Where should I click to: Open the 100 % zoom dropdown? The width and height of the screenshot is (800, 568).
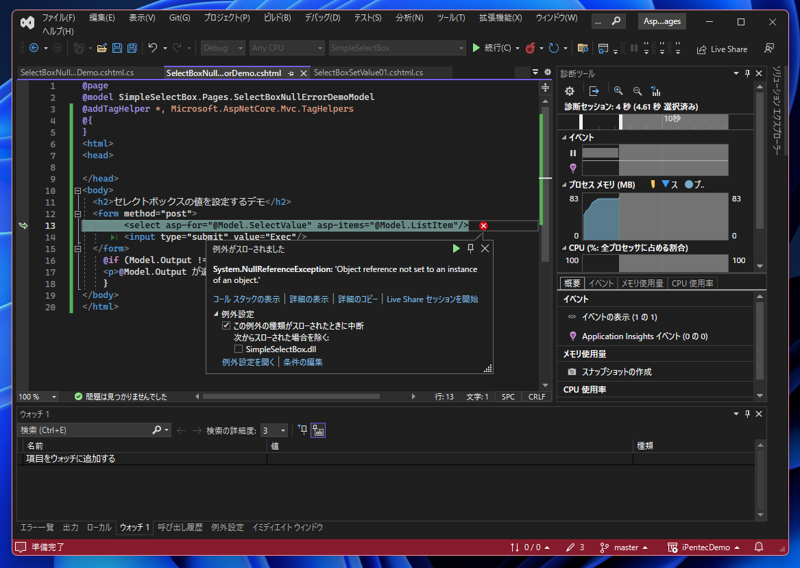point(37,397)
